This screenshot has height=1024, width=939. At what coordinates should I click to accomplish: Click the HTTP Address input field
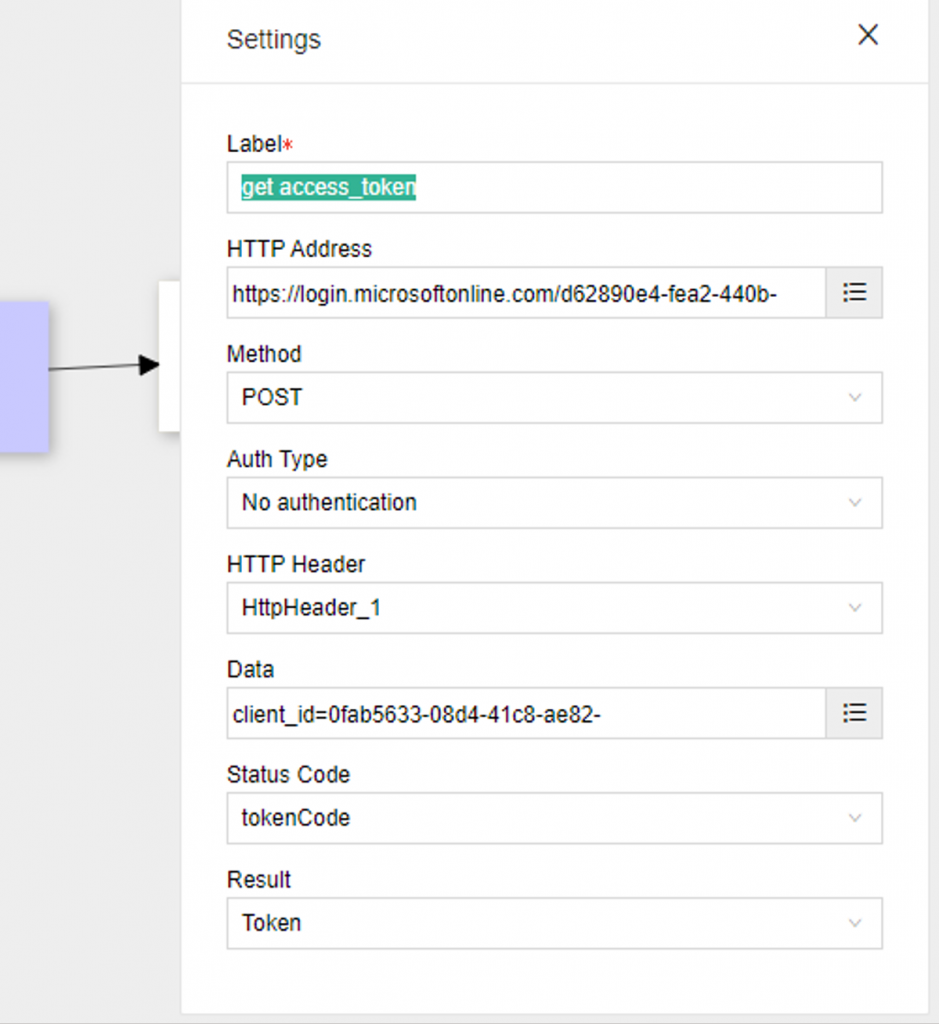click(526, 293)
